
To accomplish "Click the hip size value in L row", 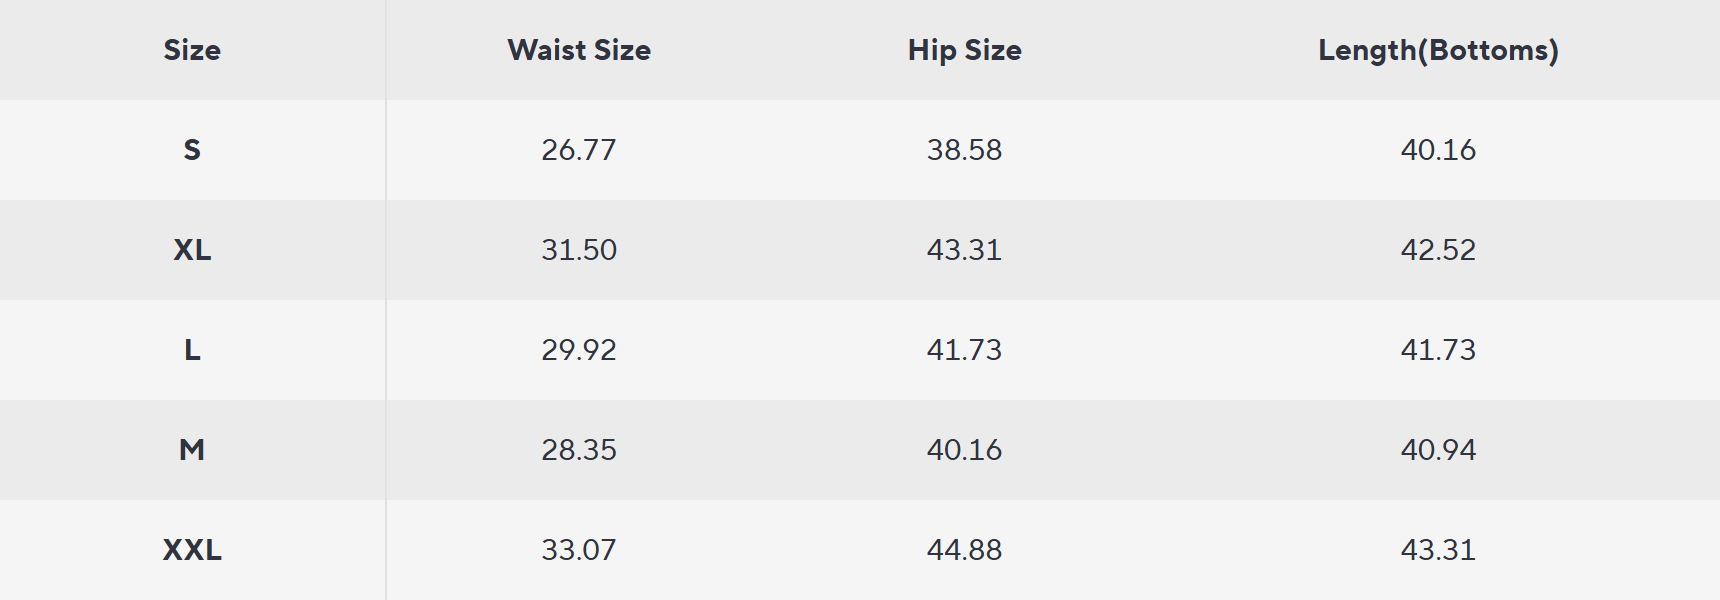I will 964,350.
